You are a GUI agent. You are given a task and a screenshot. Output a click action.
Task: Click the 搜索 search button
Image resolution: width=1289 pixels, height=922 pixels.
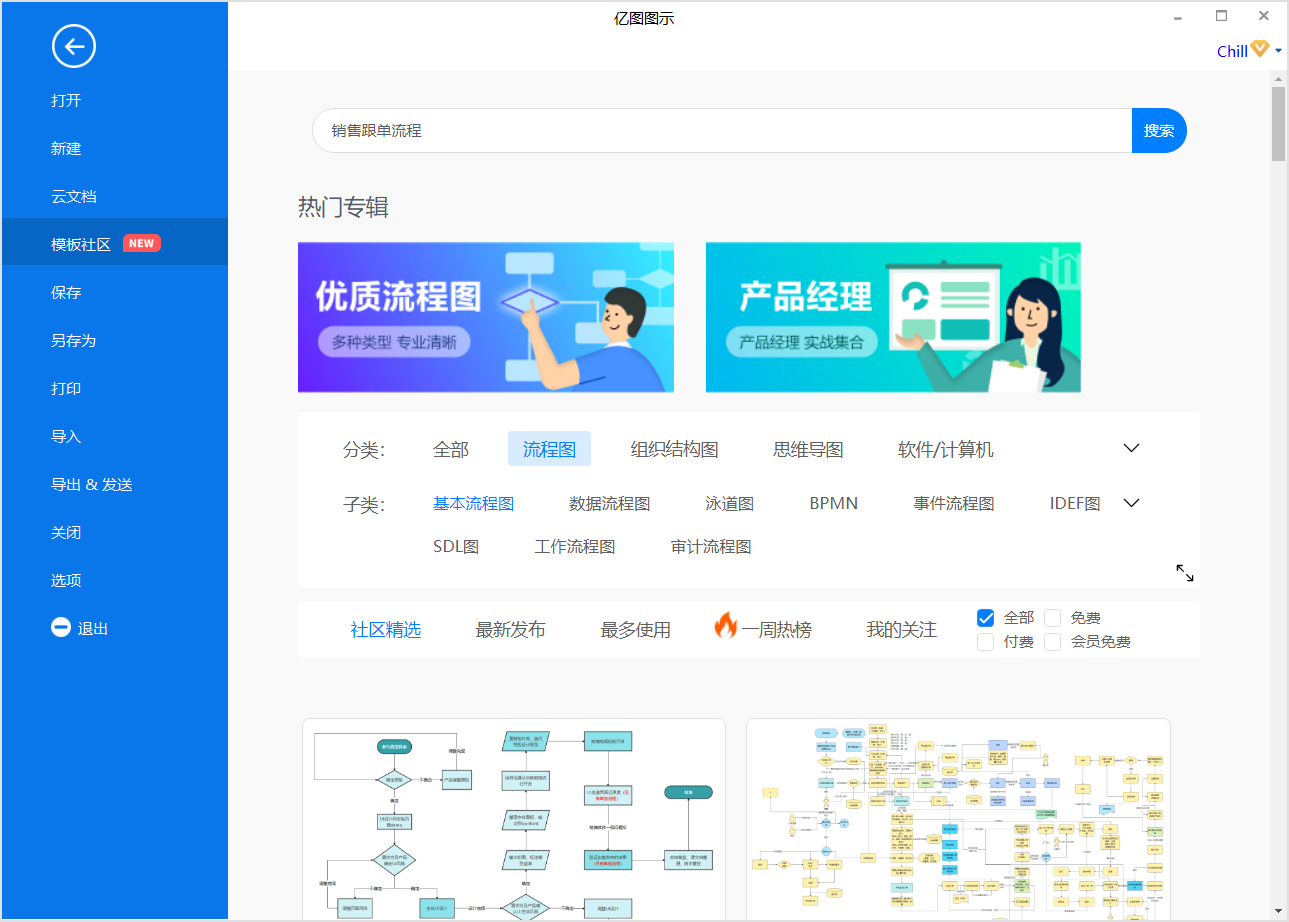point(1159,130)
